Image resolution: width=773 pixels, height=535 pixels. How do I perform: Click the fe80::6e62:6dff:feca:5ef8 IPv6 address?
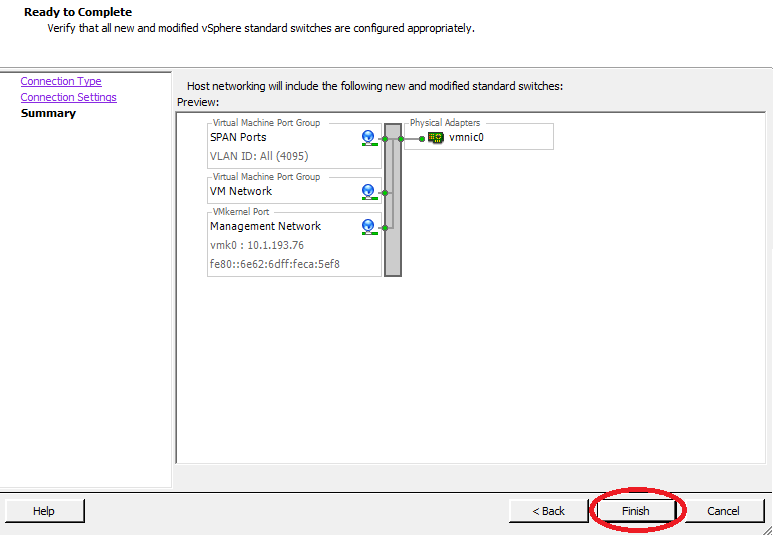click(275, 264)
